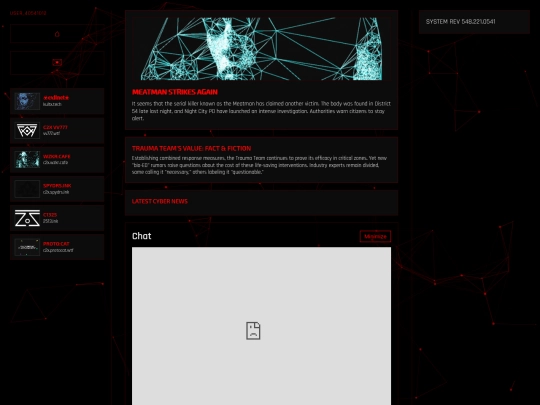Click the Meatman article body text
Screen dimensions: 540x405
click(x=261, y=111)
